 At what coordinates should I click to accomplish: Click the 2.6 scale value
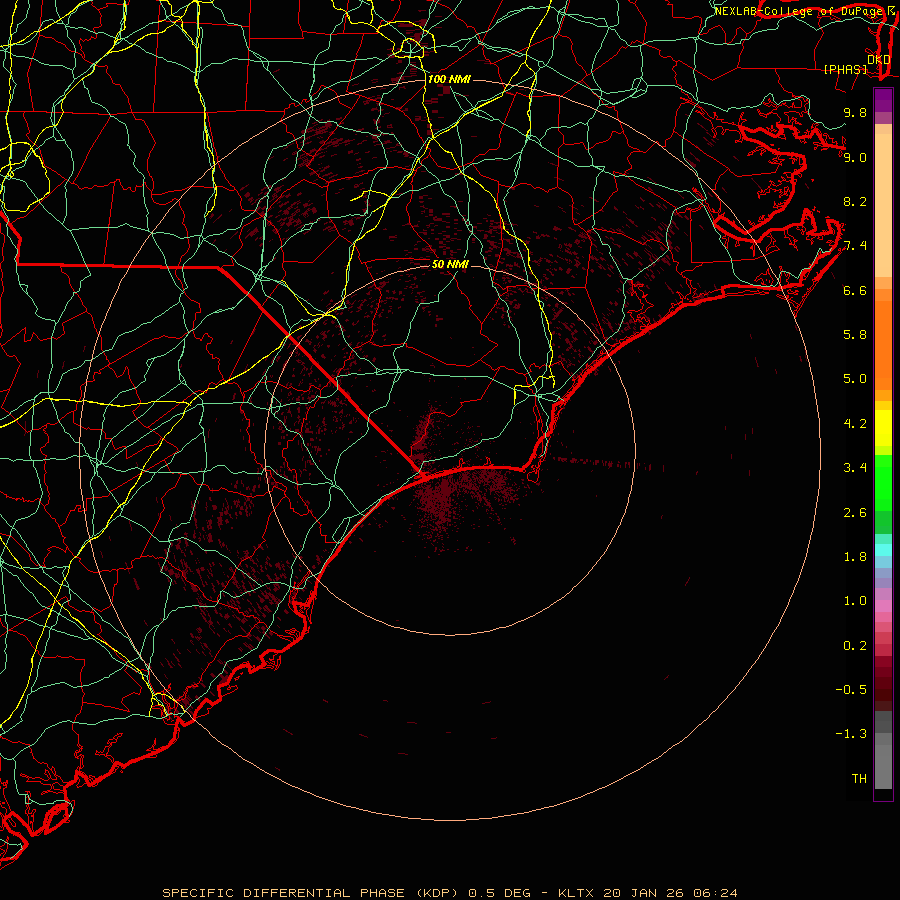(x=855, y=513)
